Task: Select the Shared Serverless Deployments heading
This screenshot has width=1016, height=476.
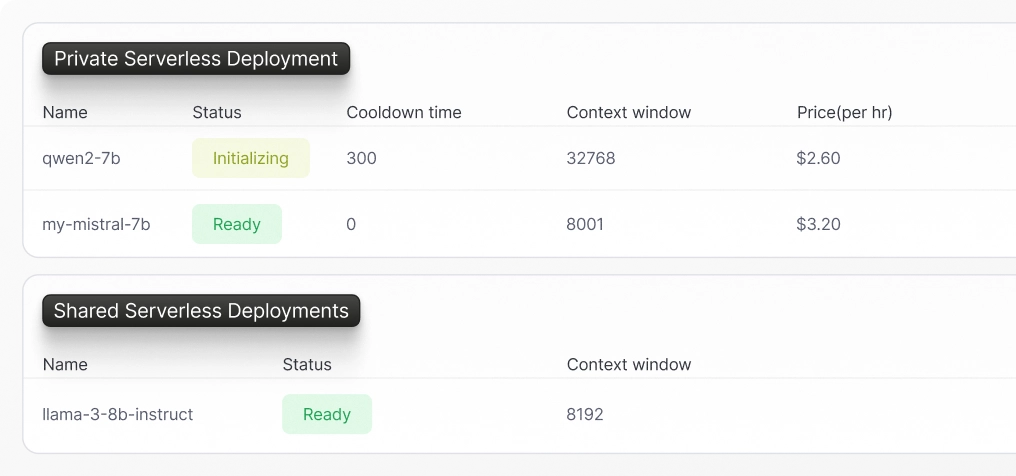Action: (x=201, y=311)
